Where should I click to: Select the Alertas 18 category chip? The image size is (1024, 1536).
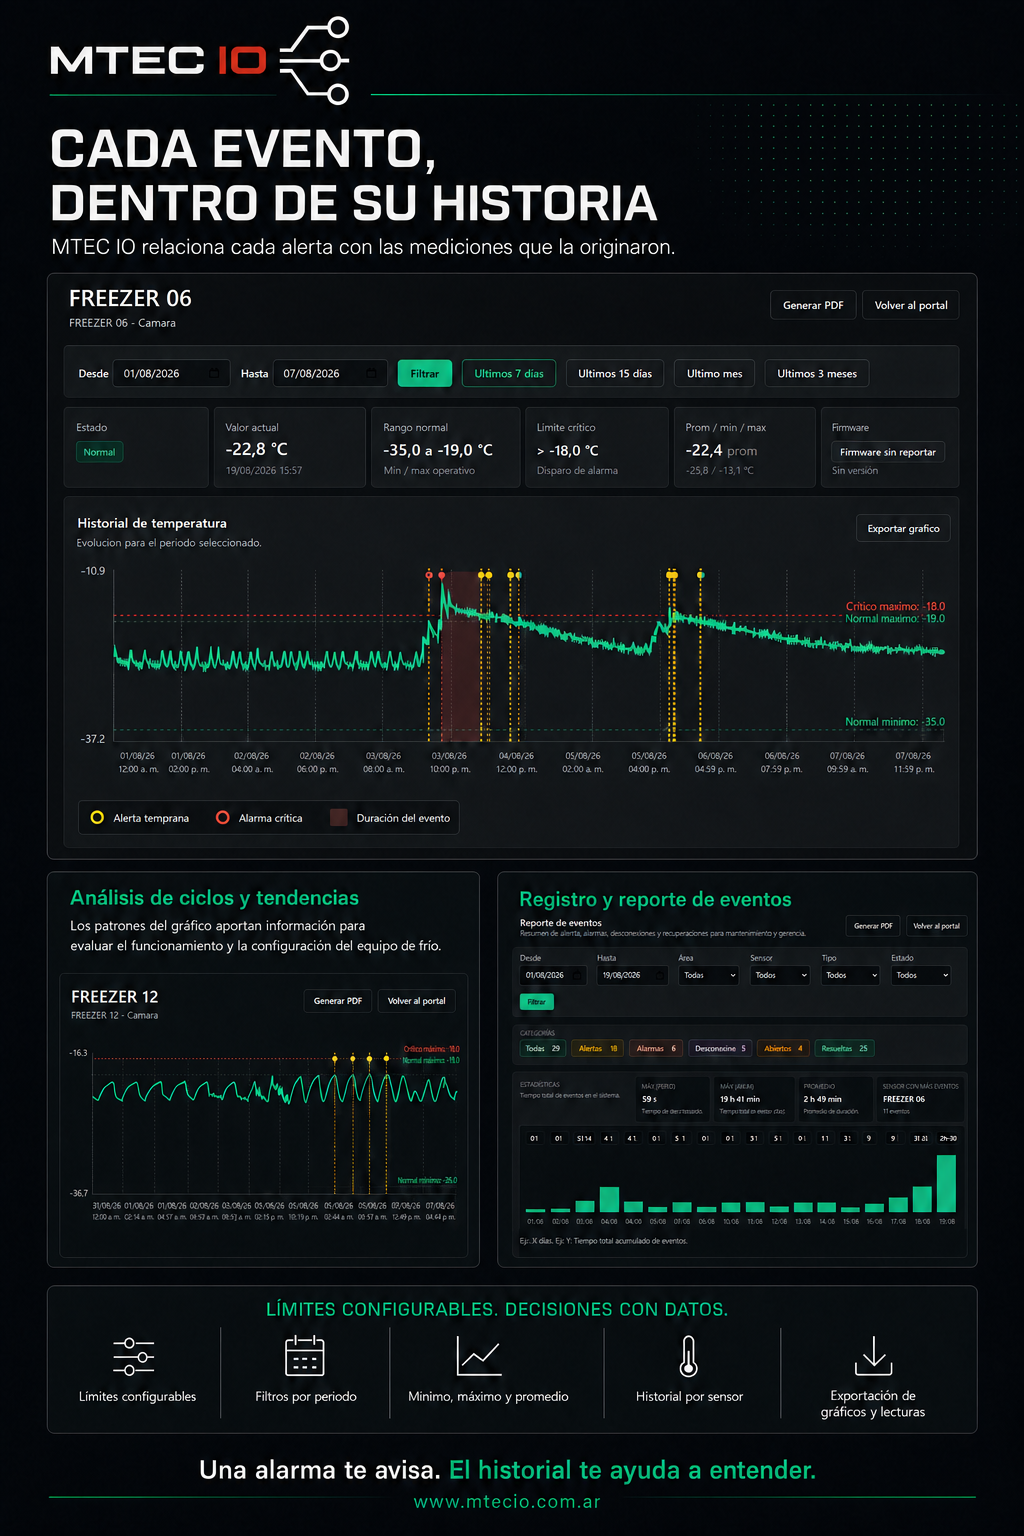click(598, 1048)
